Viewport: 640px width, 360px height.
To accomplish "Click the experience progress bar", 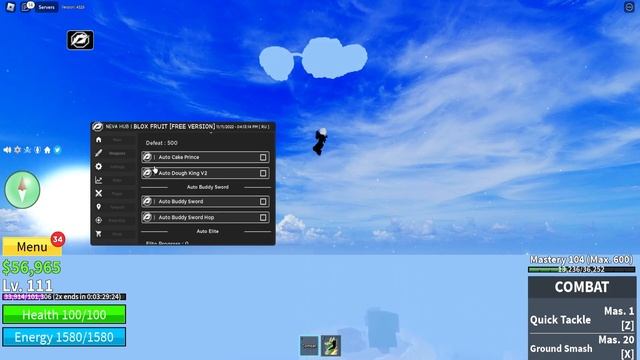I will click(64, 297).
